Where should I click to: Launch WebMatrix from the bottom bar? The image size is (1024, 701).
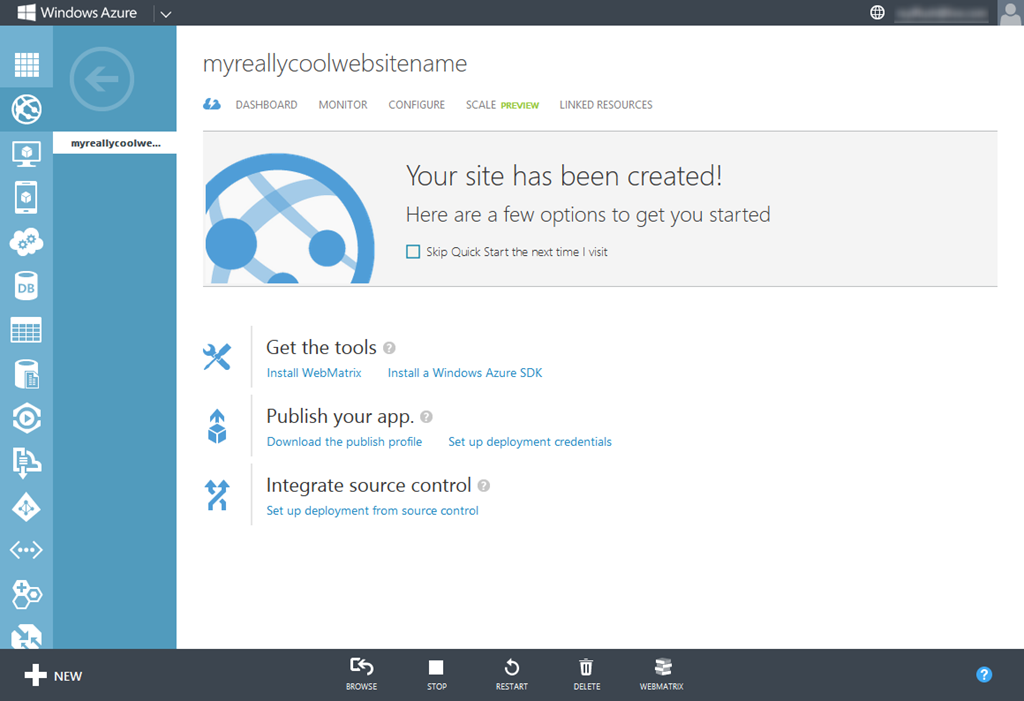coord(662,674)
